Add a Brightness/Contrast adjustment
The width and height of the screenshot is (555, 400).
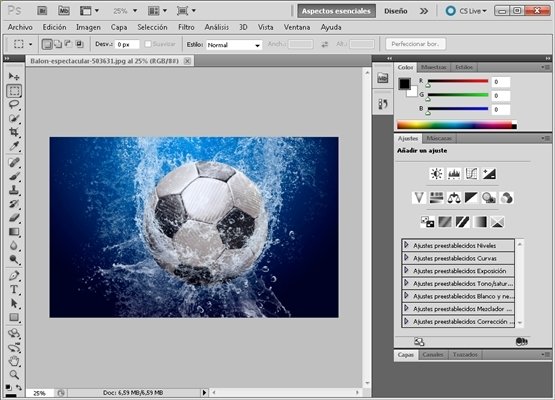[436, 174]
